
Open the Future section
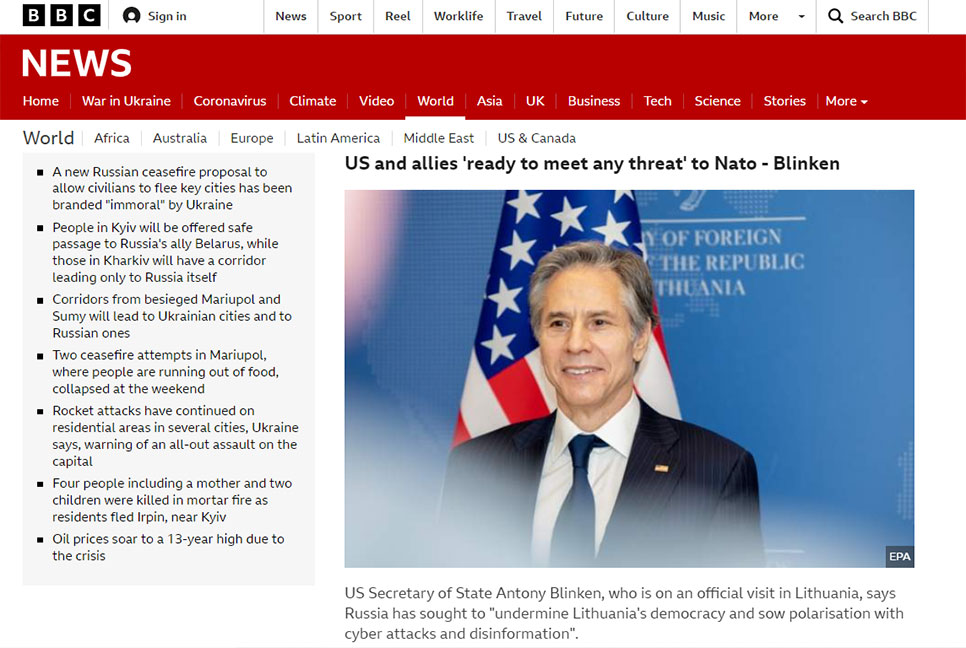tap(584, 16)
